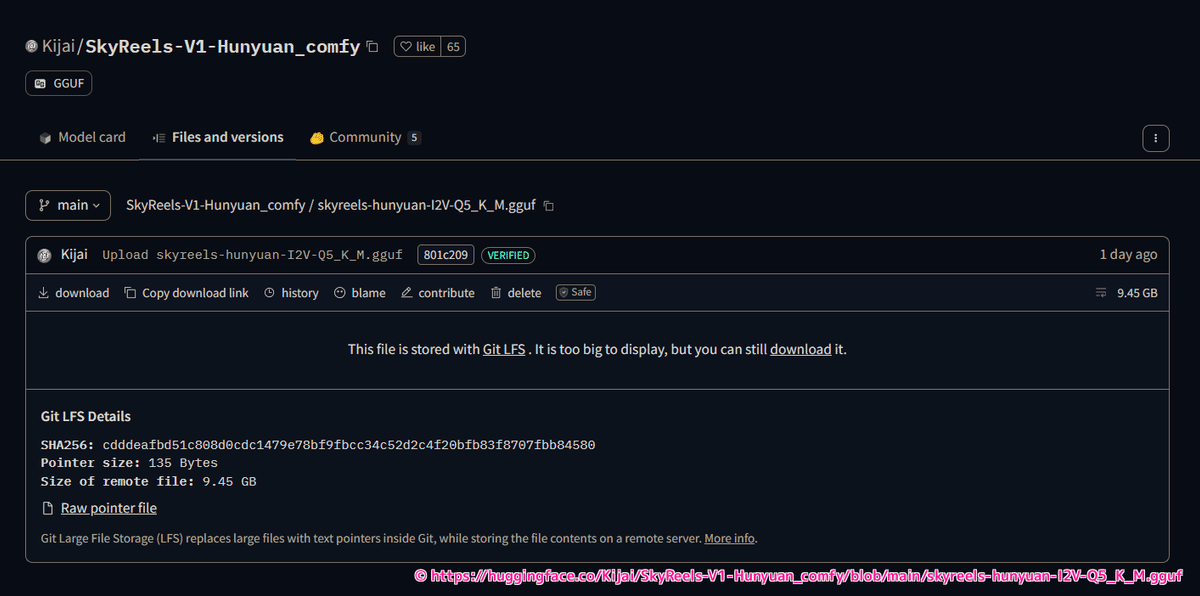Open the Community tab
The height and width of the screenshot is (596, 1200).
pyautogui.click(x=365, y=137)
